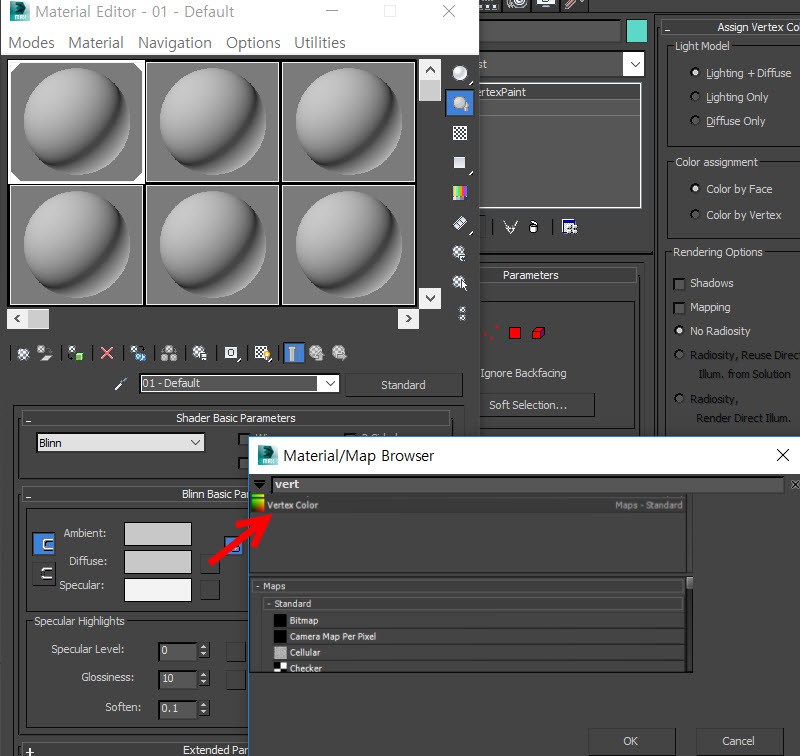Toggle the checkered Background pattern icon
The width and height of the screenshot is (800, 756).
(x=460, y=133)
